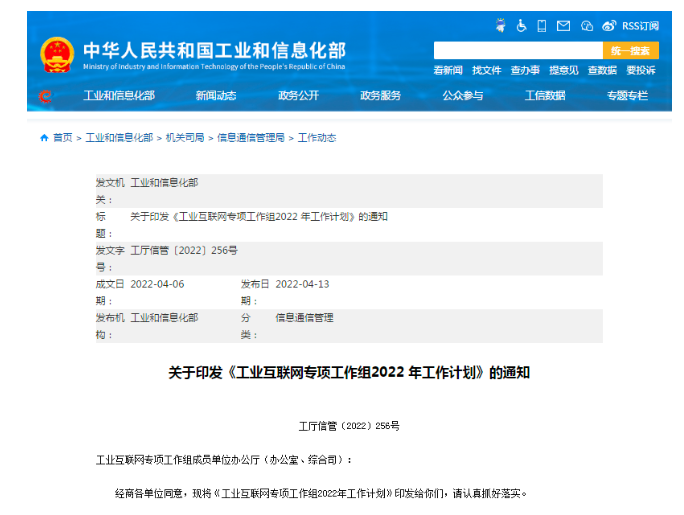Viewport: 684px width, 515px height.
Task: Click the salutation line 工业互联网专项工作组成员单位办公厅
Action: [x=224, y=460]
